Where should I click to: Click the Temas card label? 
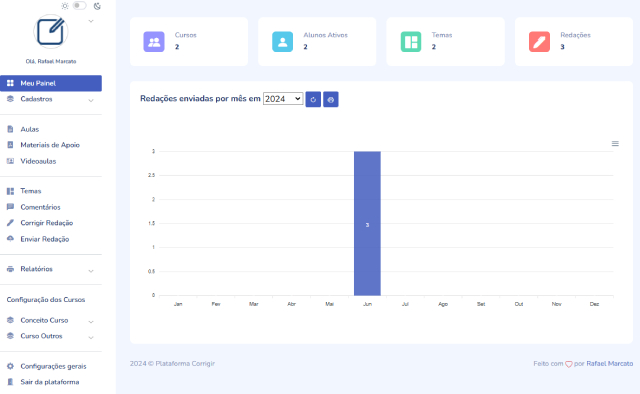[442, 35]
